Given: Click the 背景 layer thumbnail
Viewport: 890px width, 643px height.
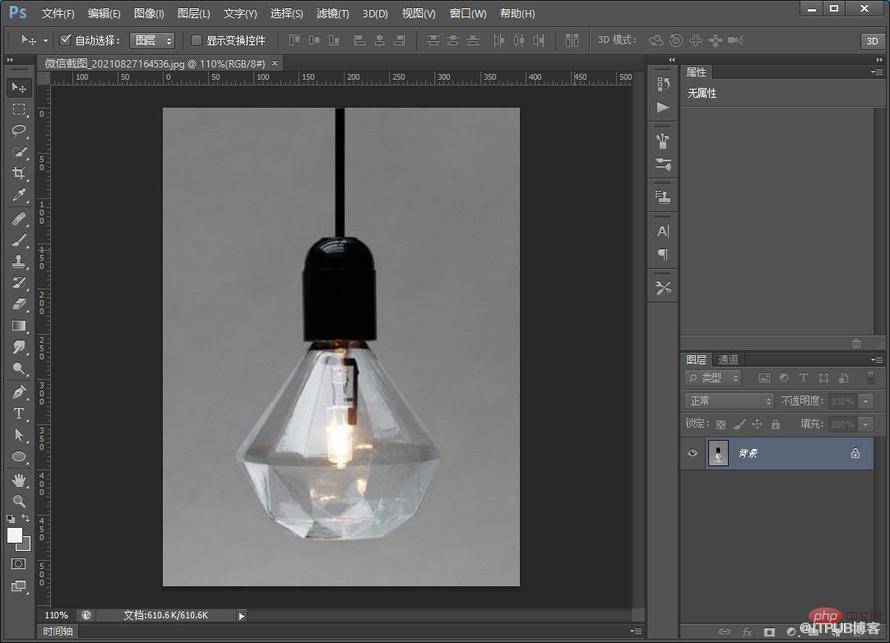Looking at the screenshot, I should (x=718, y=453).
